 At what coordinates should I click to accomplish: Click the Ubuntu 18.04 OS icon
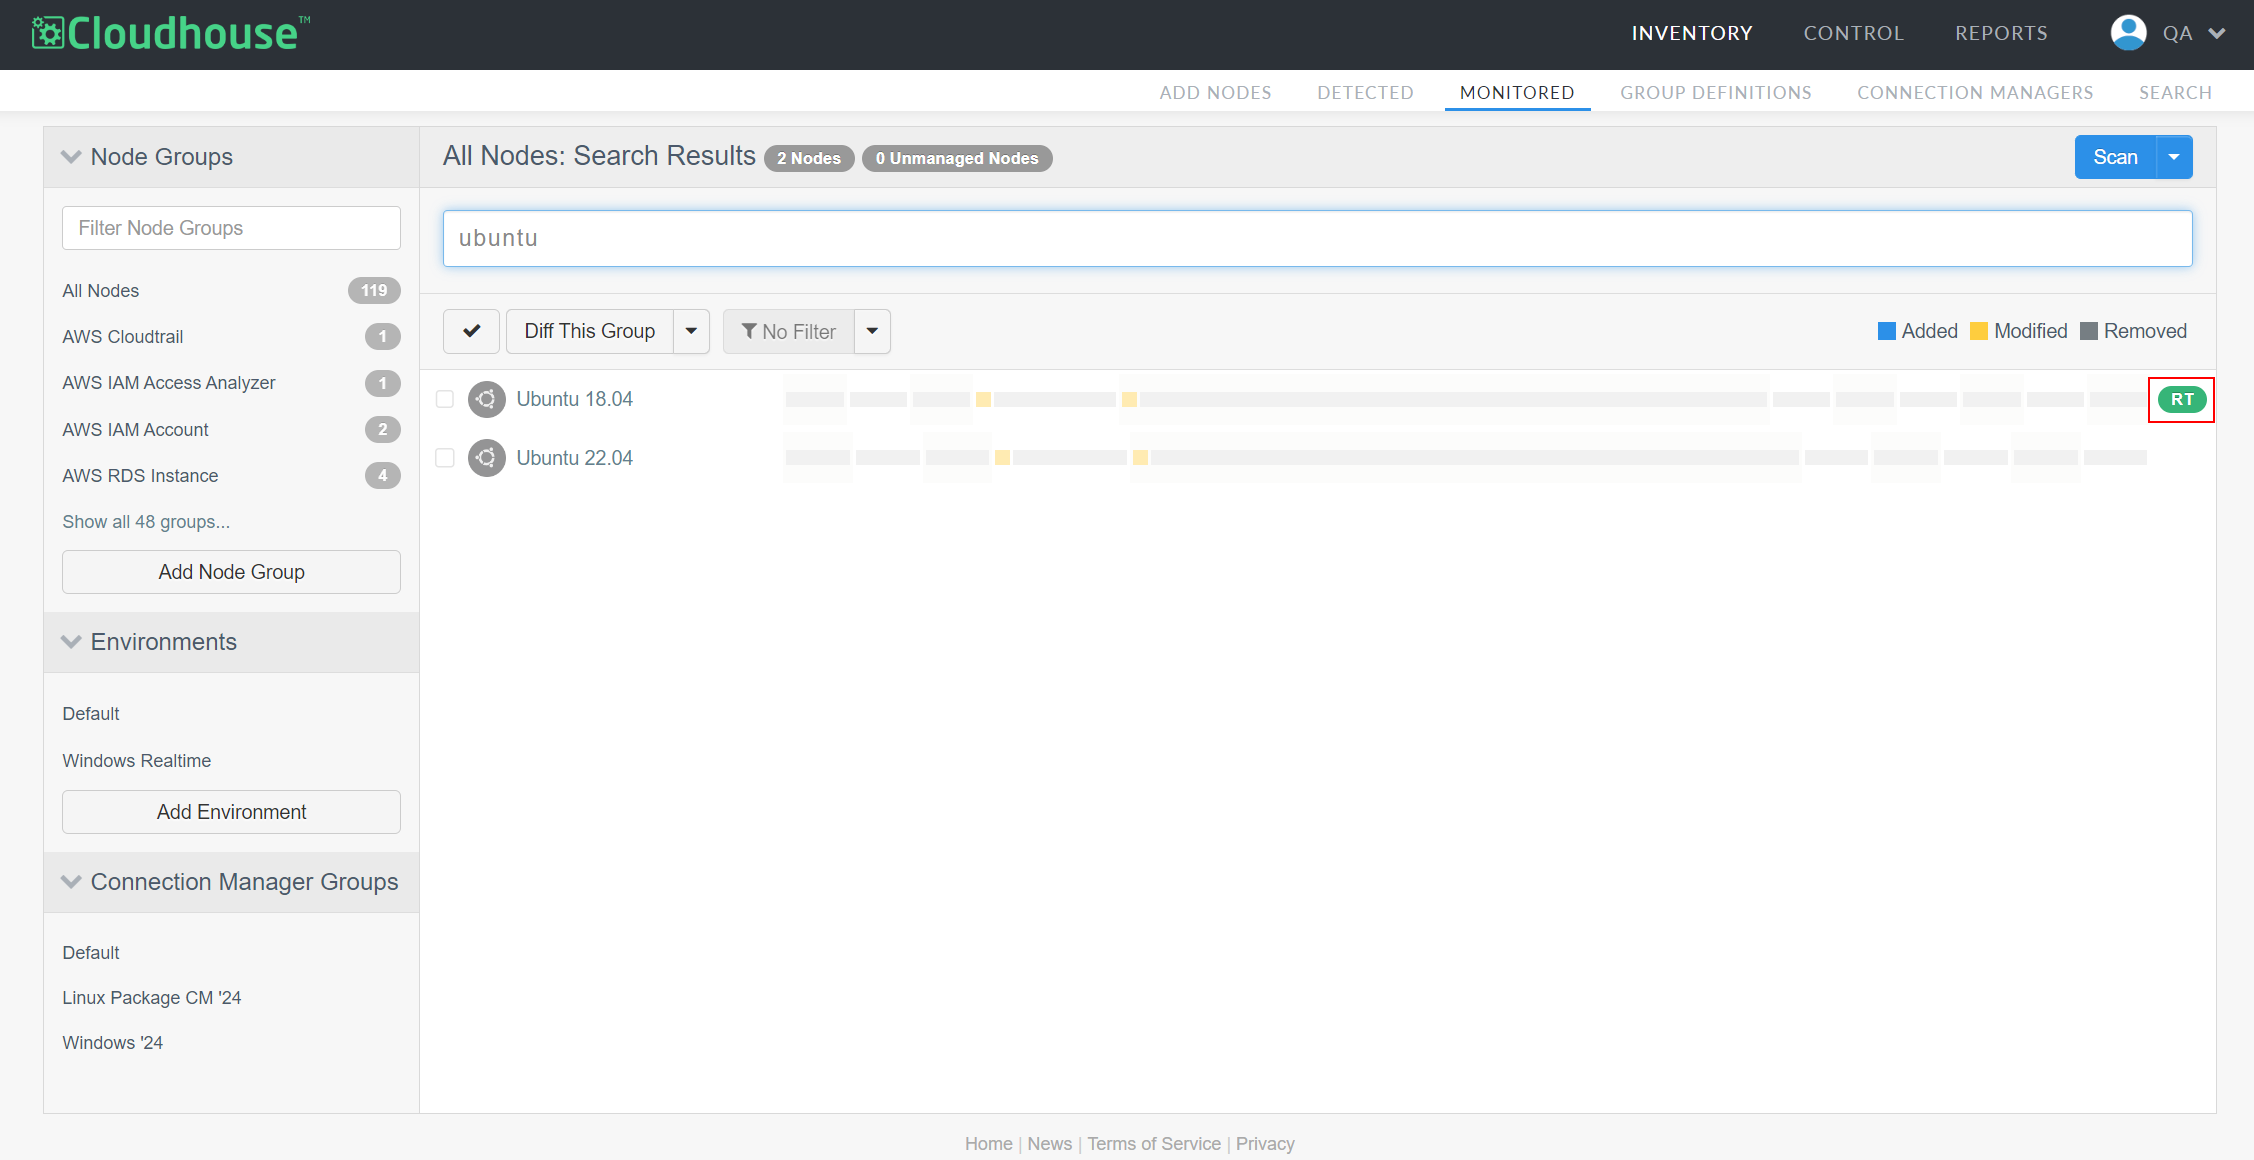[x=486, y=399]
